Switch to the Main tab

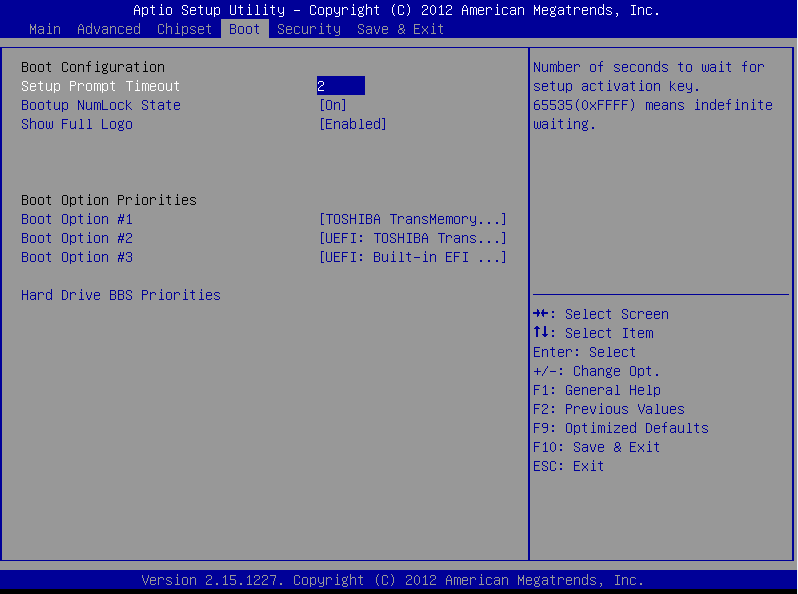45,29
